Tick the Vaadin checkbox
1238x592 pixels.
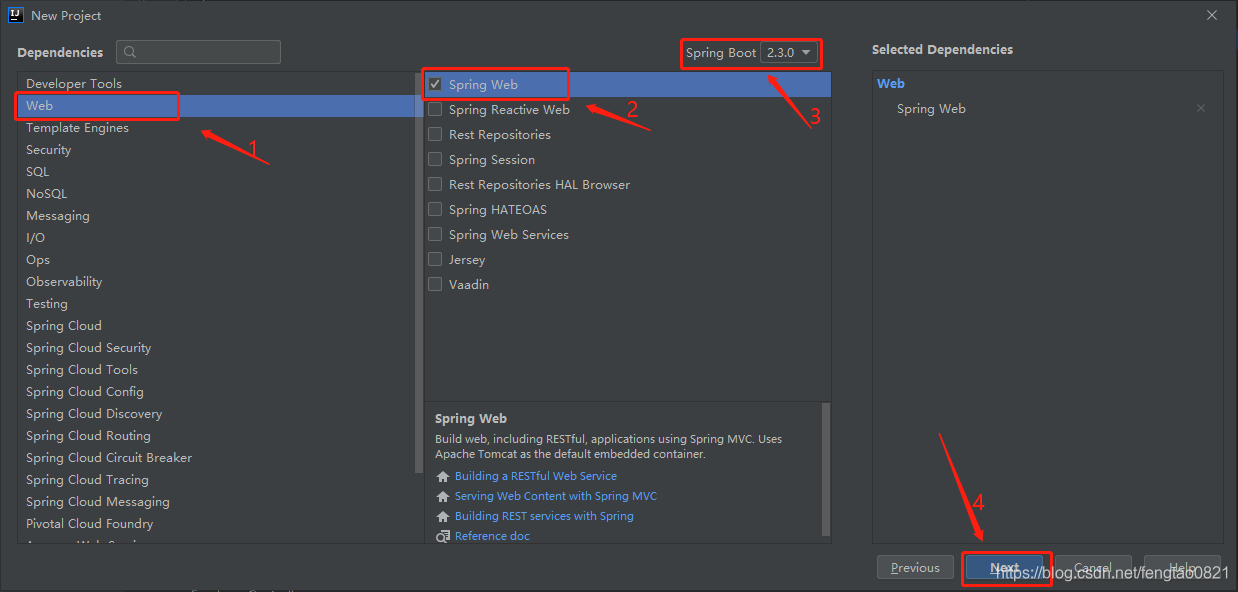click(x=435, y=285)
